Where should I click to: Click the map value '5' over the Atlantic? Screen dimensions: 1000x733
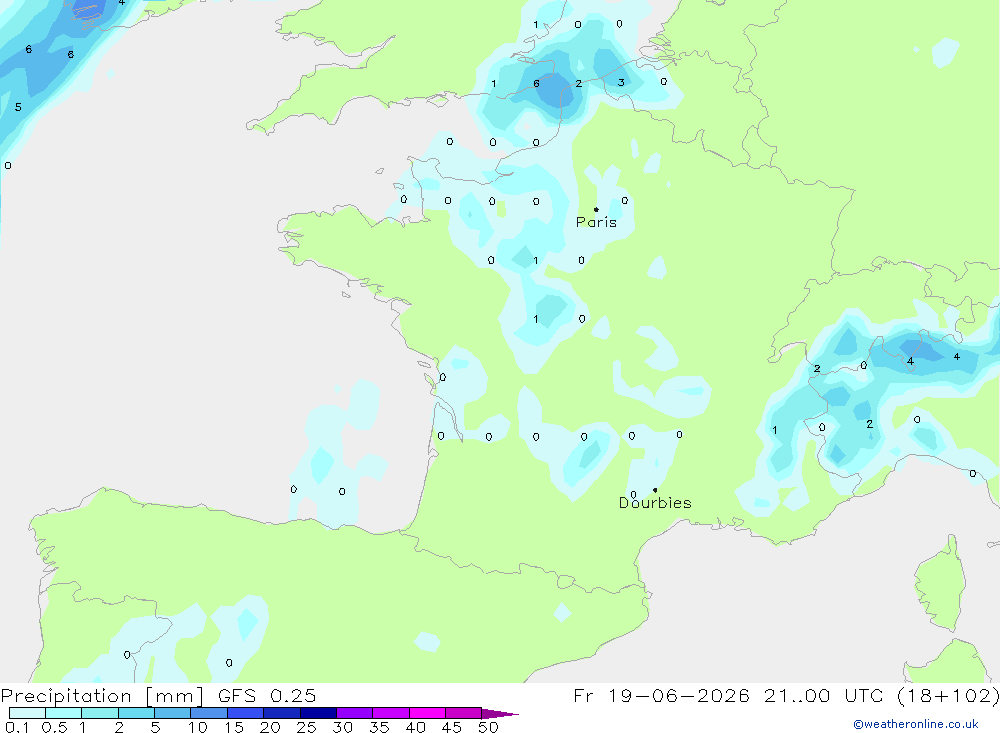[18, 107]
